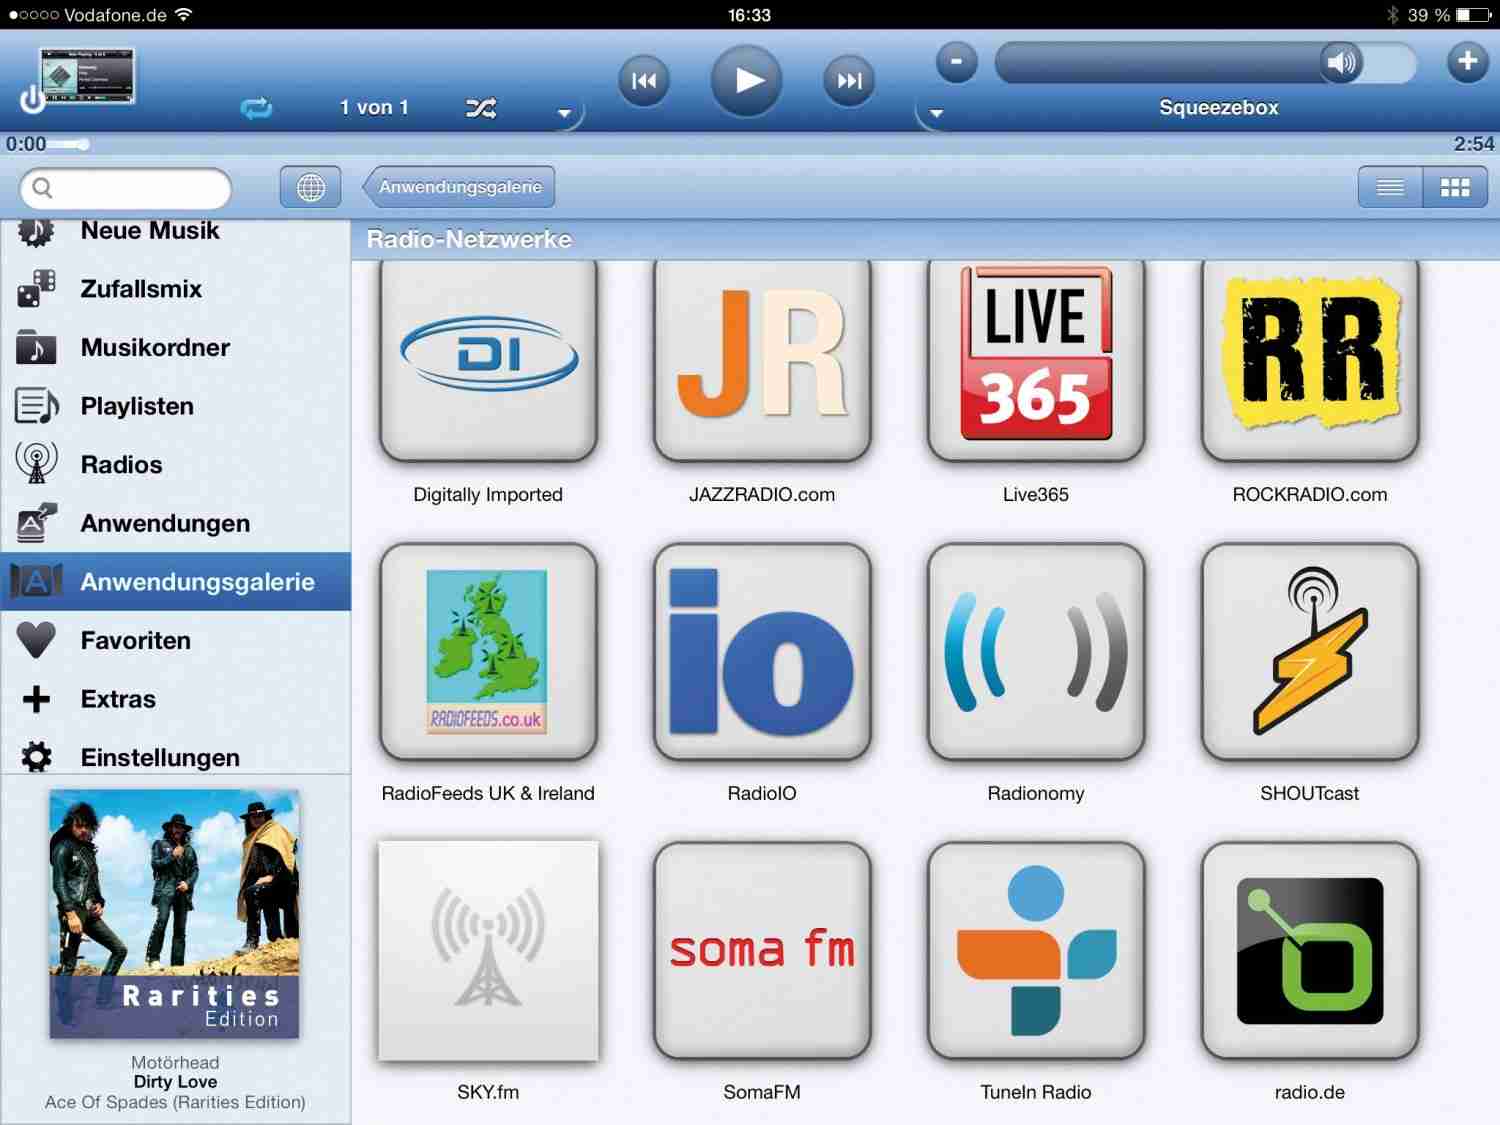
Task: Click the battery indicator in status bar
Action: point(1474,15)
